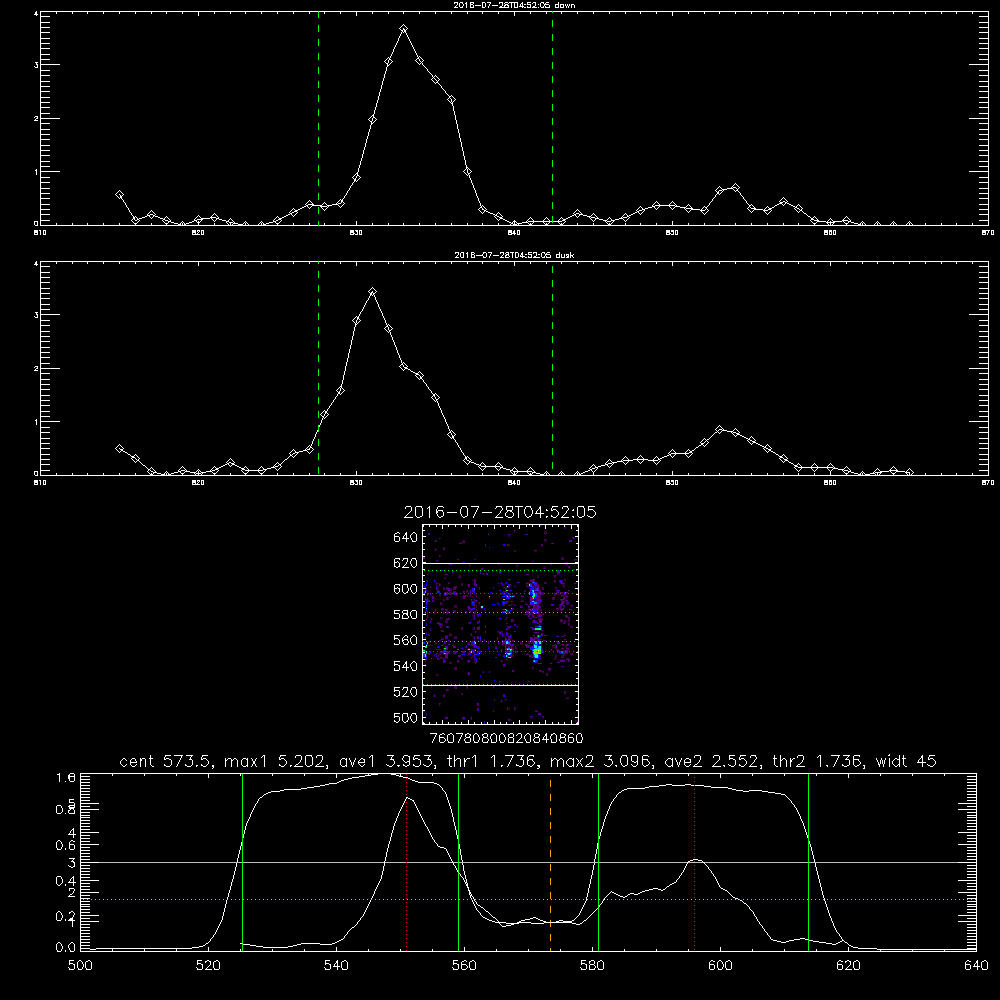This screenshot has height=1000, width=1000.
Task: Click the 'widt 45' value
Action: pyautogui.click(x=906, y=761)
